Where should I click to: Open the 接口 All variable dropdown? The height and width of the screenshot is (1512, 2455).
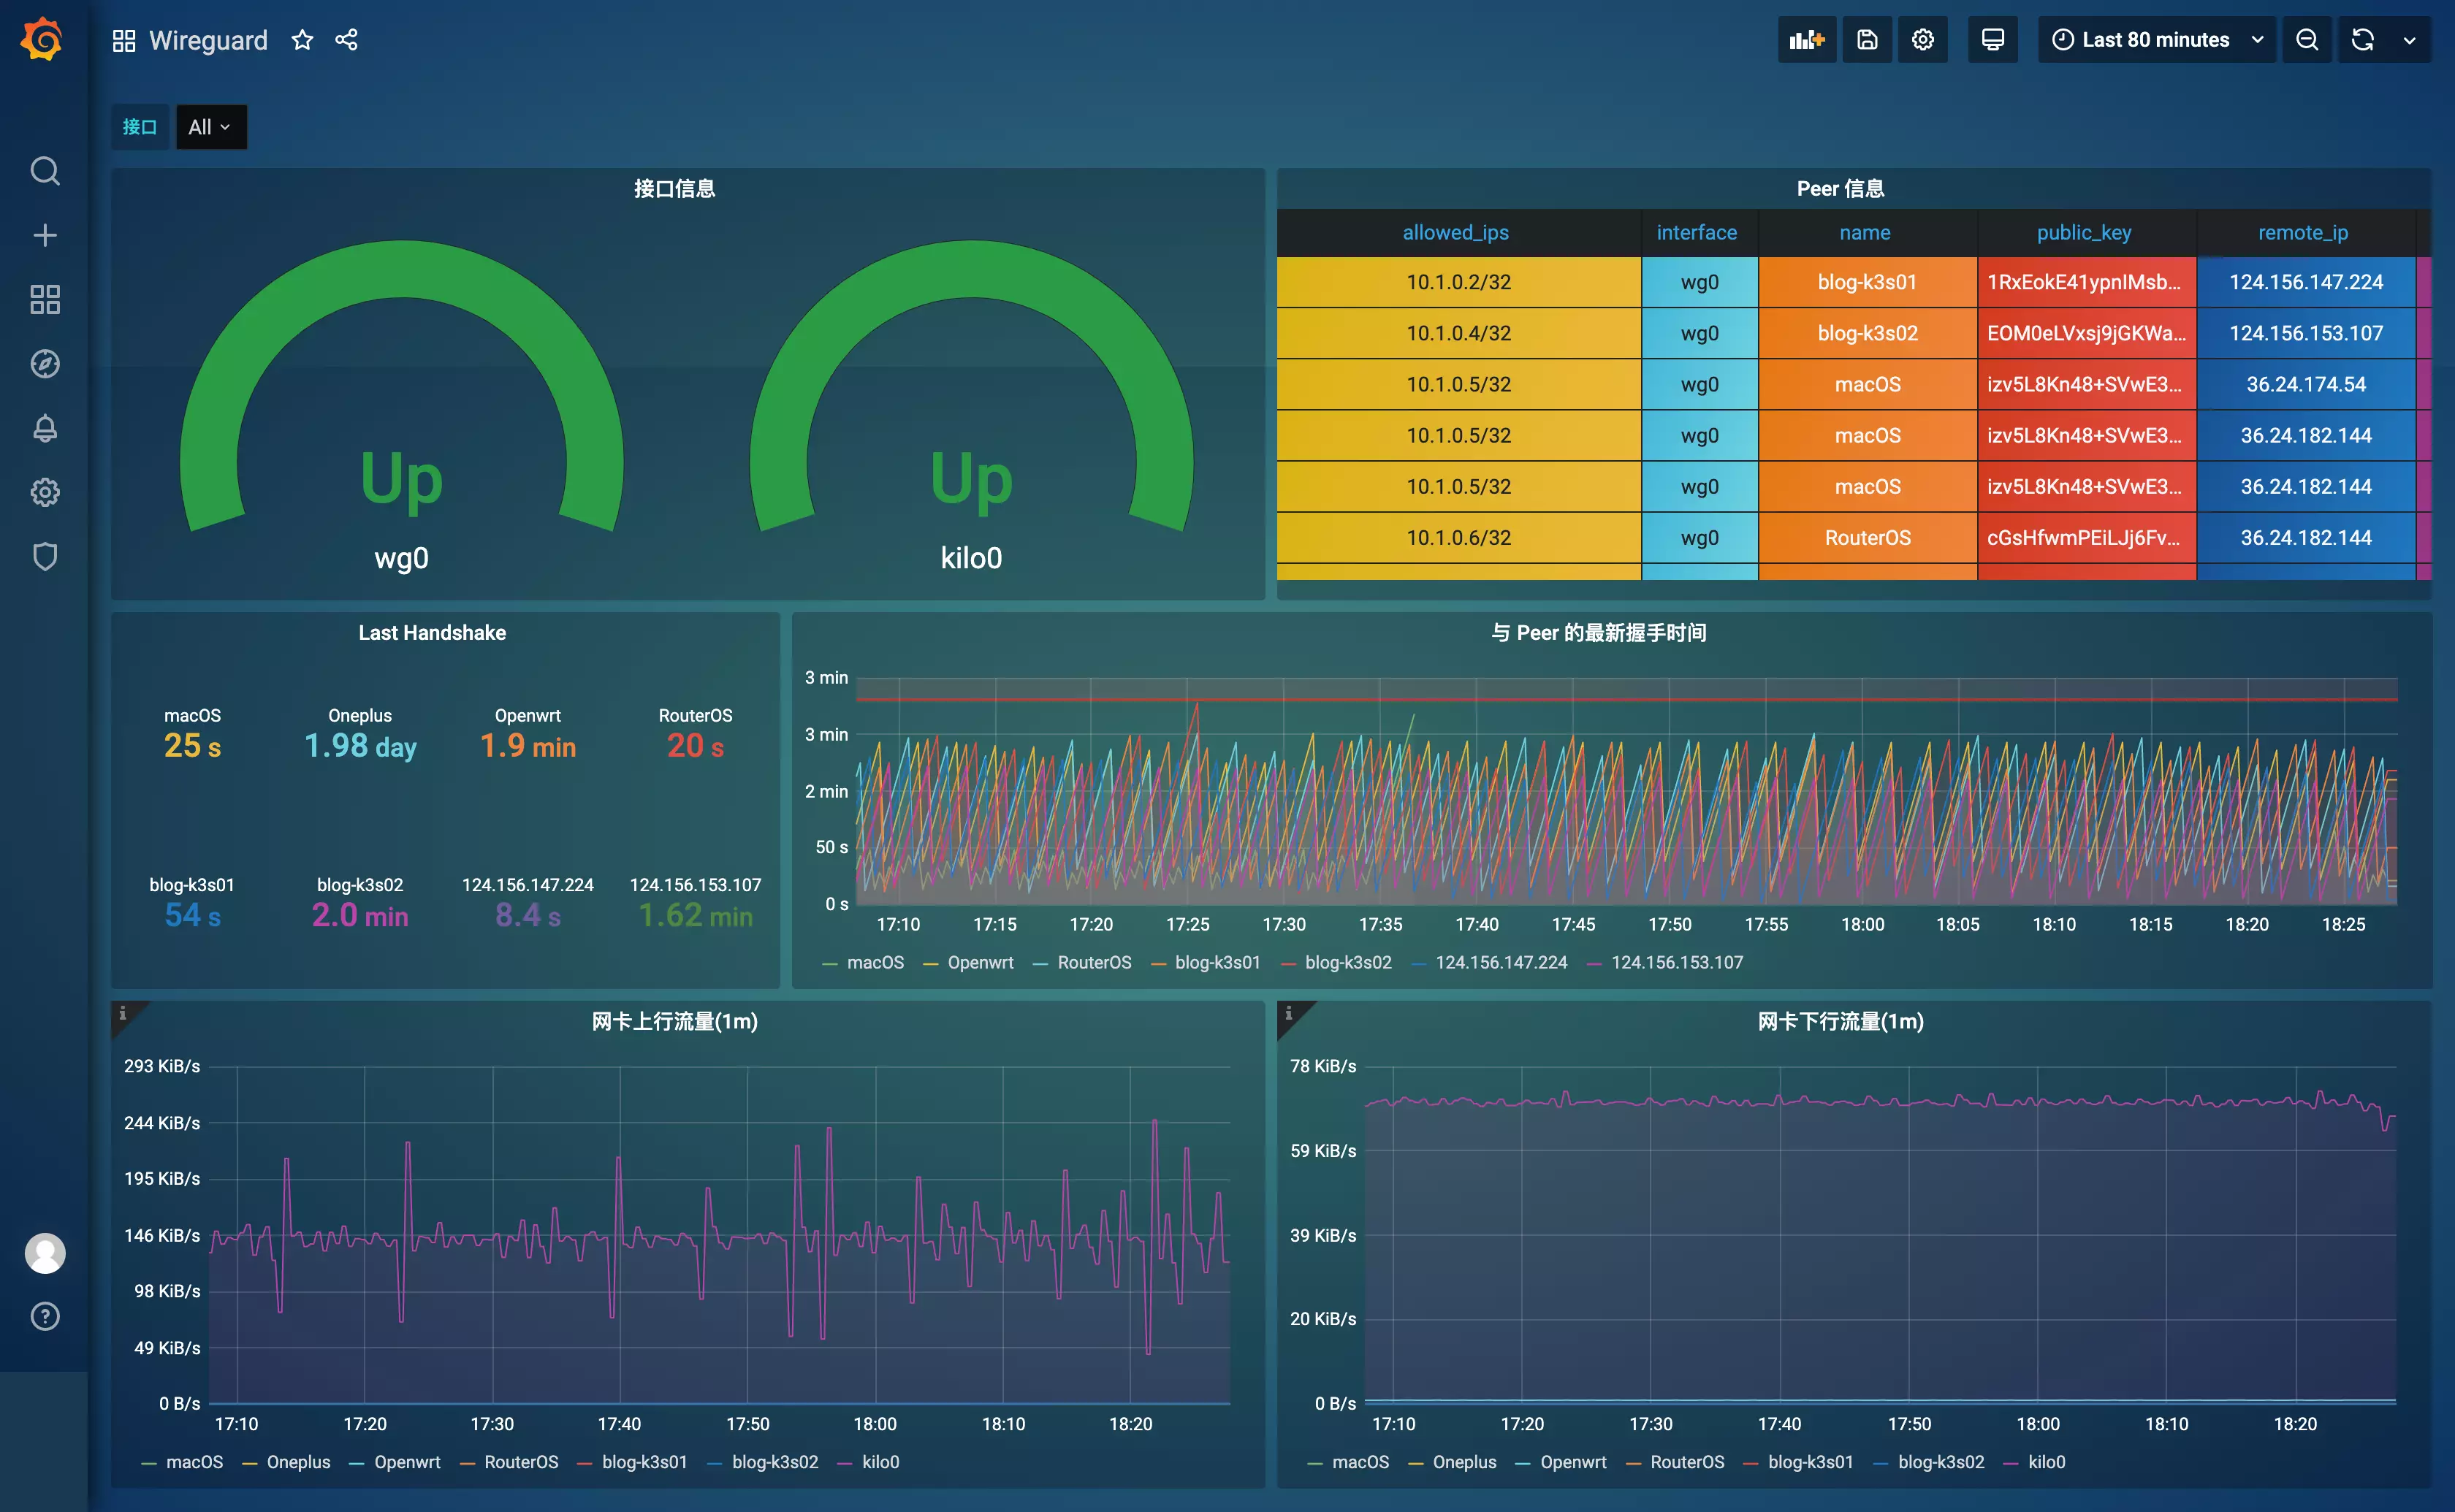click(x=211, y=127)
